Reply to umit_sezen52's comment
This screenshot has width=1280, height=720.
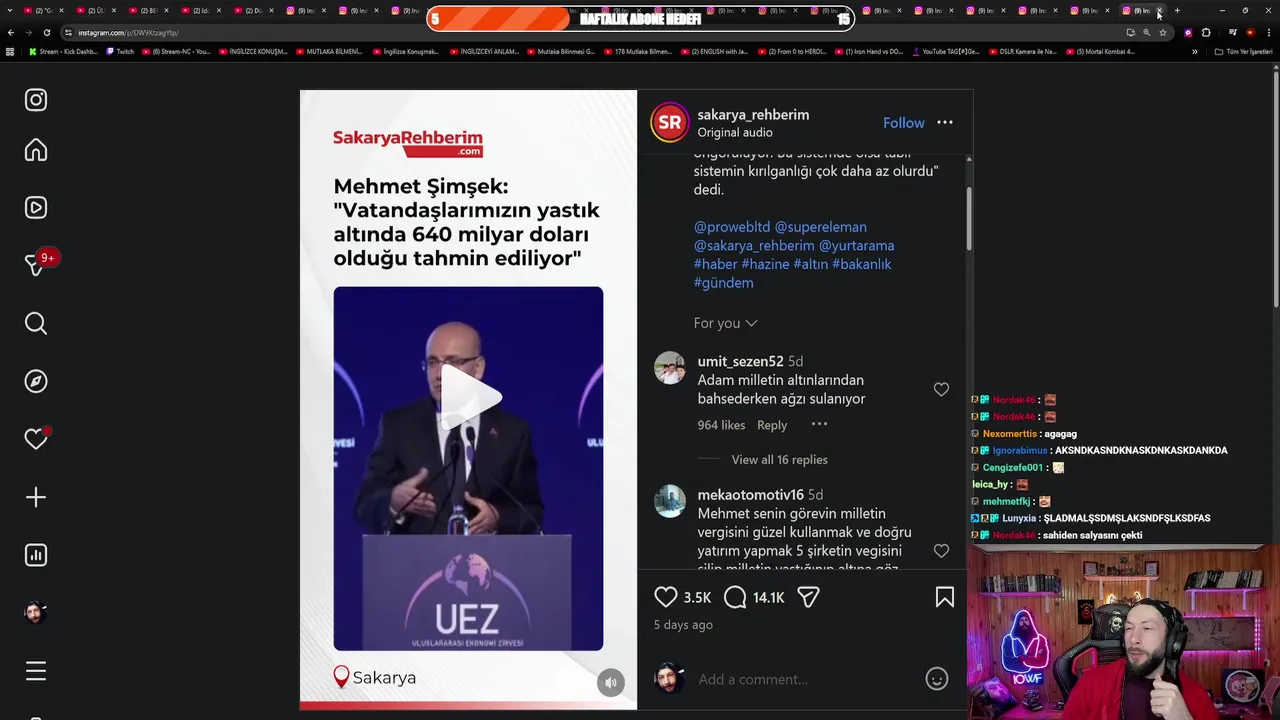point(771,425)
